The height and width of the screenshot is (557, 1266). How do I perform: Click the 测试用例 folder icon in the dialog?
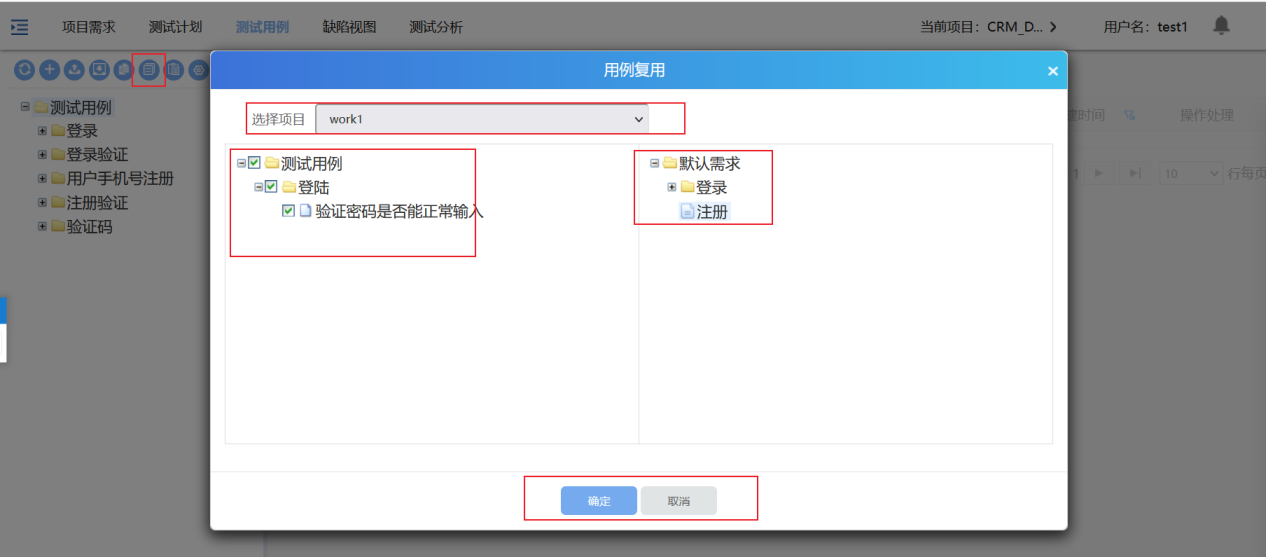pos(271,163)
